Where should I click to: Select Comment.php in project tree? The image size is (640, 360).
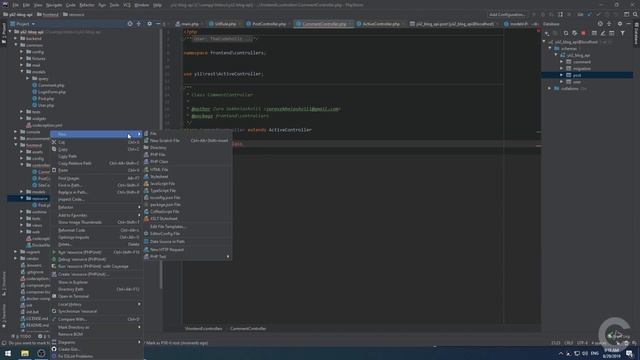[x=51, y=85]
